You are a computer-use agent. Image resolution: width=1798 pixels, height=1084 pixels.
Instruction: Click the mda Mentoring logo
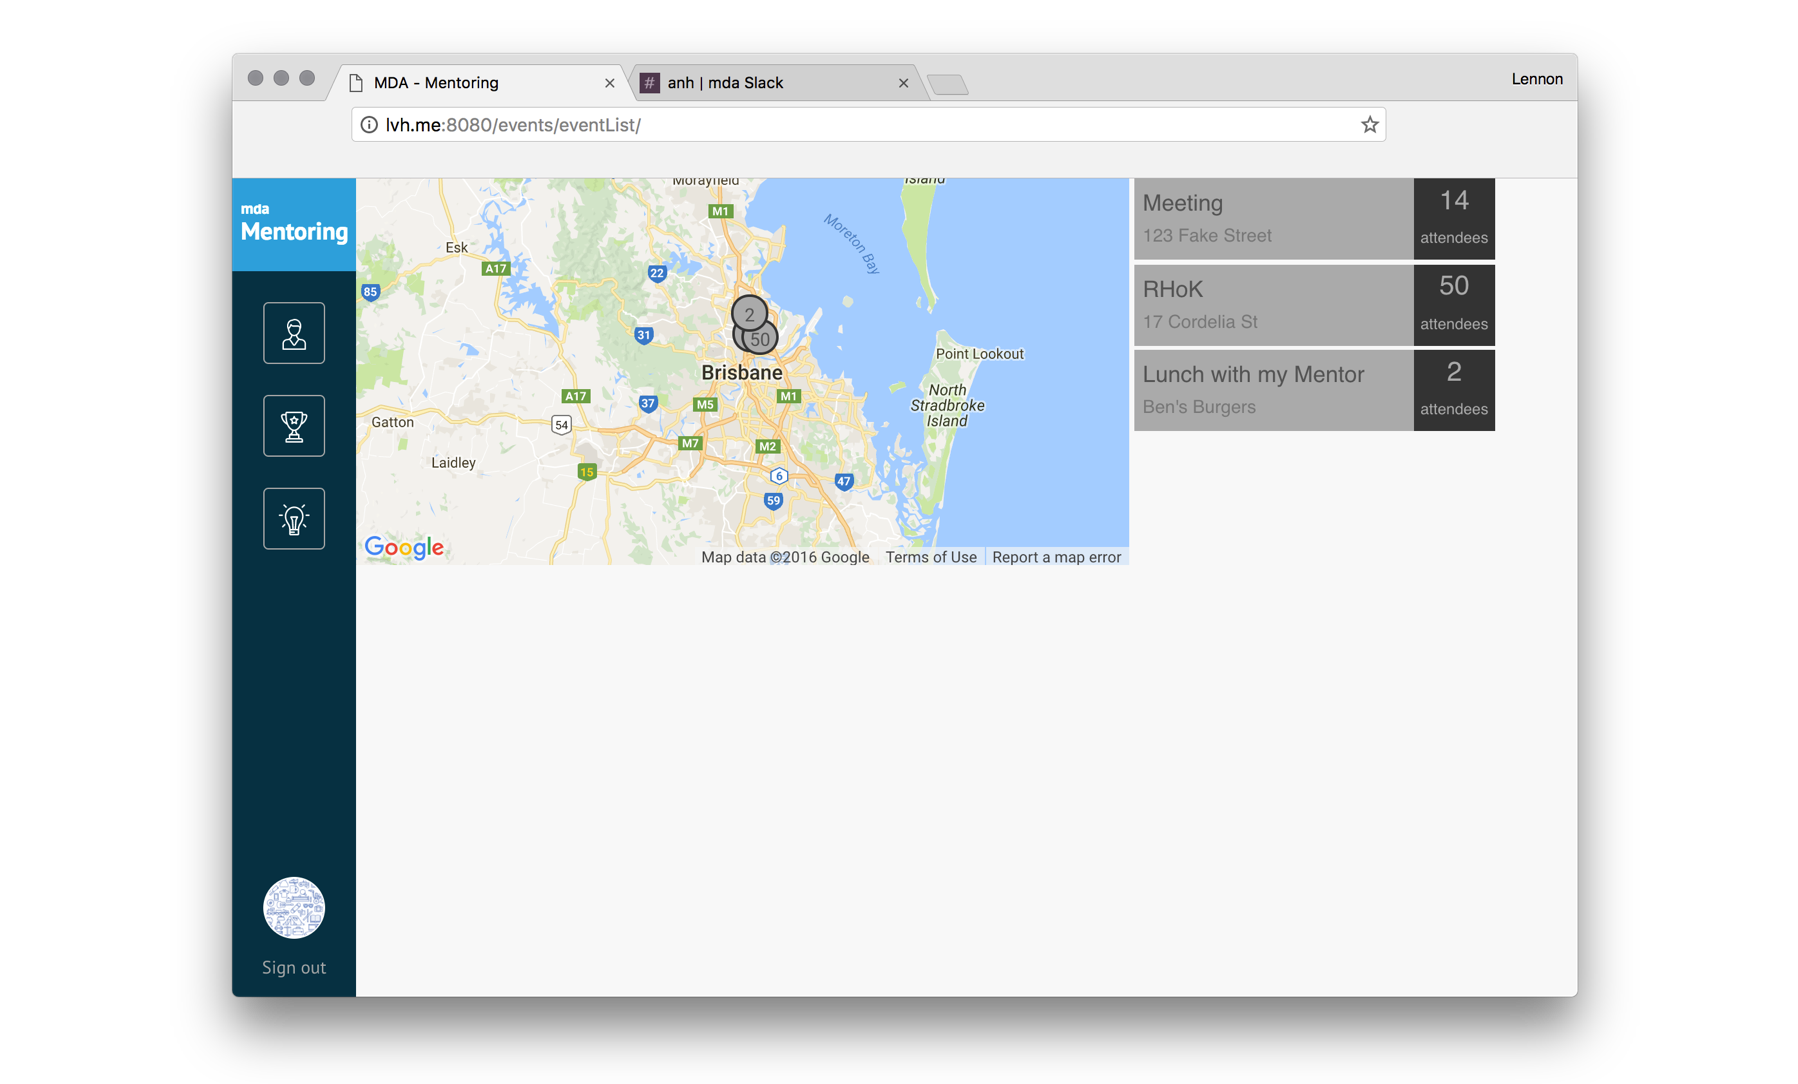click(x=294, y=224)
